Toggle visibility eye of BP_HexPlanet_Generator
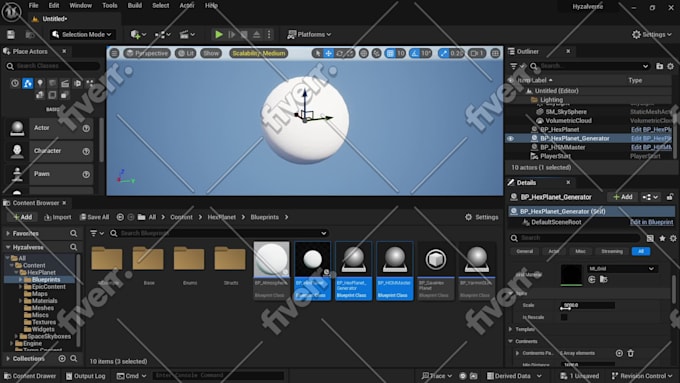The width and height of the screenshot is (680, 383). (x=510, y=138)
